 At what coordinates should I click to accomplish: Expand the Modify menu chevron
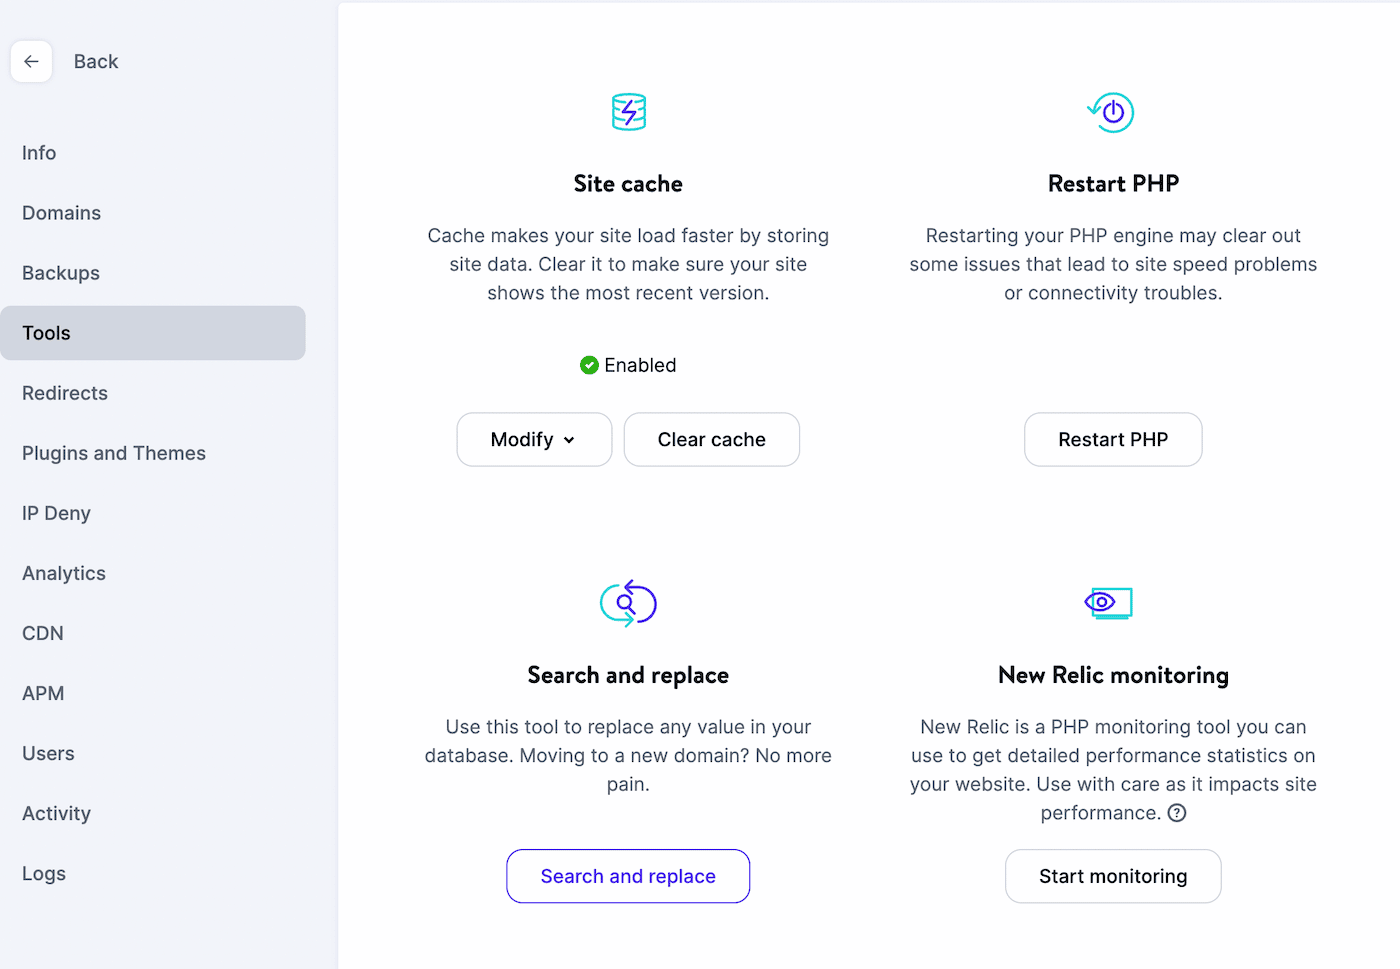pos(570,439)
